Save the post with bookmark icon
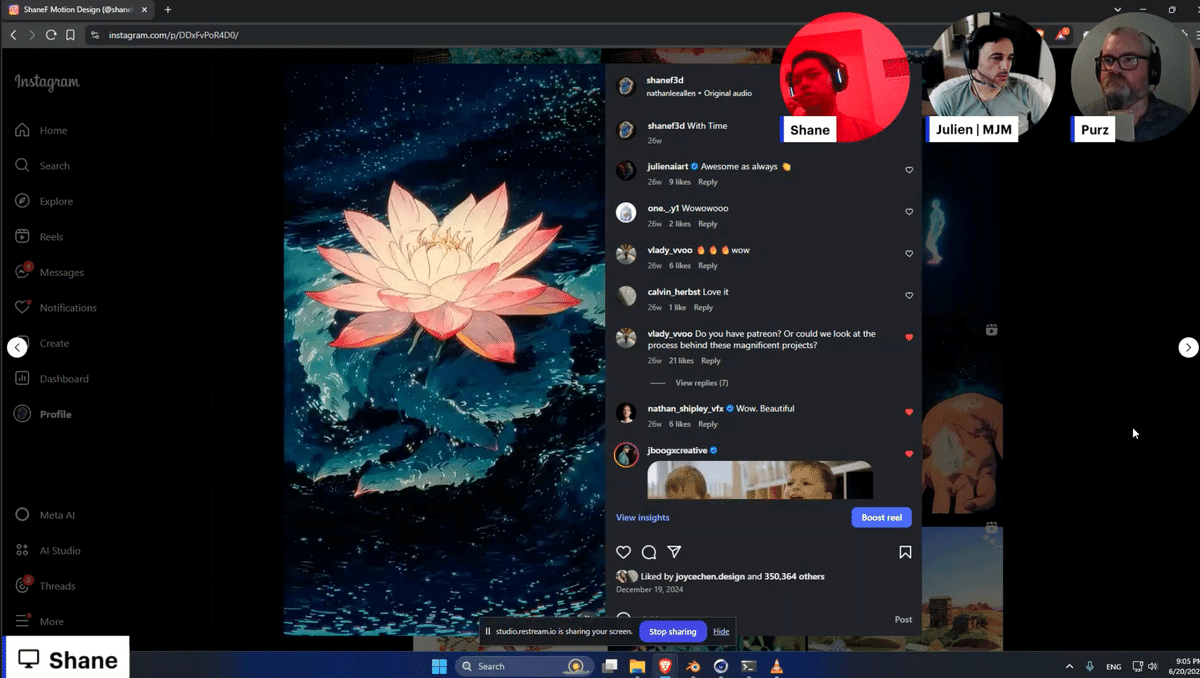This screenshot has width=1200, height=678. pyautogui.click(x=905, y=552)
